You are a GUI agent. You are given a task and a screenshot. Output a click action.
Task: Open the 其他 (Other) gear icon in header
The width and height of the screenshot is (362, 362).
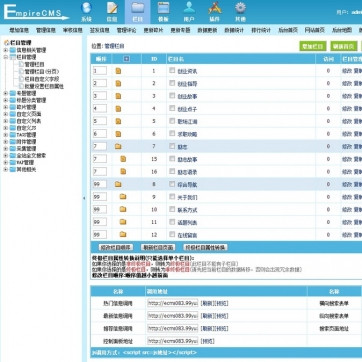point(240,8)
